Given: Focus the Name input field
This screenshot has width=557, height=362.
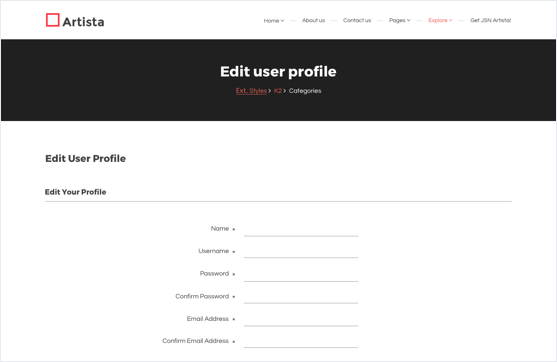Looking at the screenshot, I should (x=301, y=229).
